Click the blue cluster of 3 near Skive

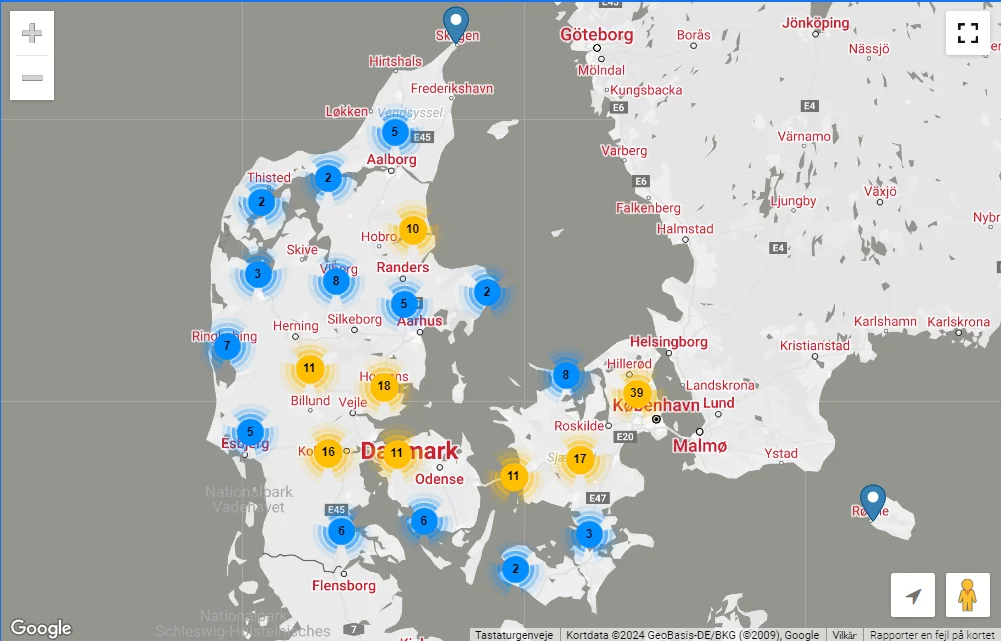coord(258,273)
